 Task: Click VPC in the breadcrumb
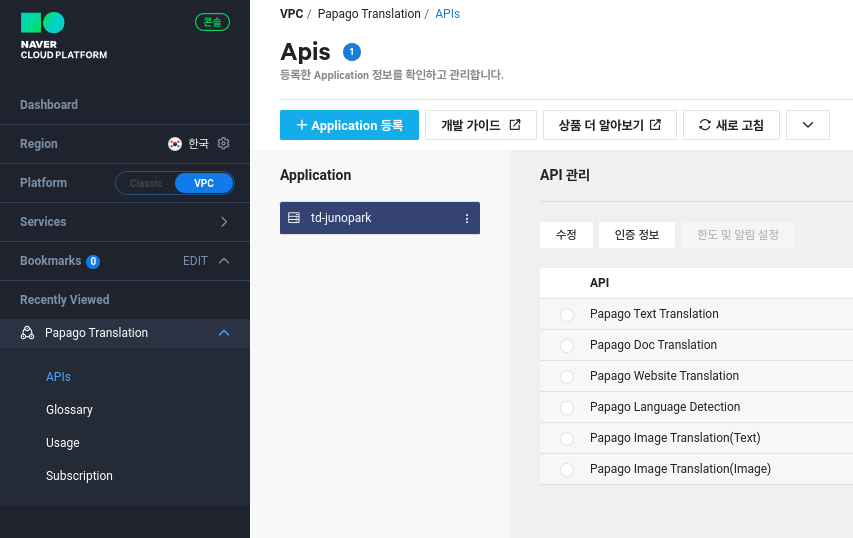[292, 14]
